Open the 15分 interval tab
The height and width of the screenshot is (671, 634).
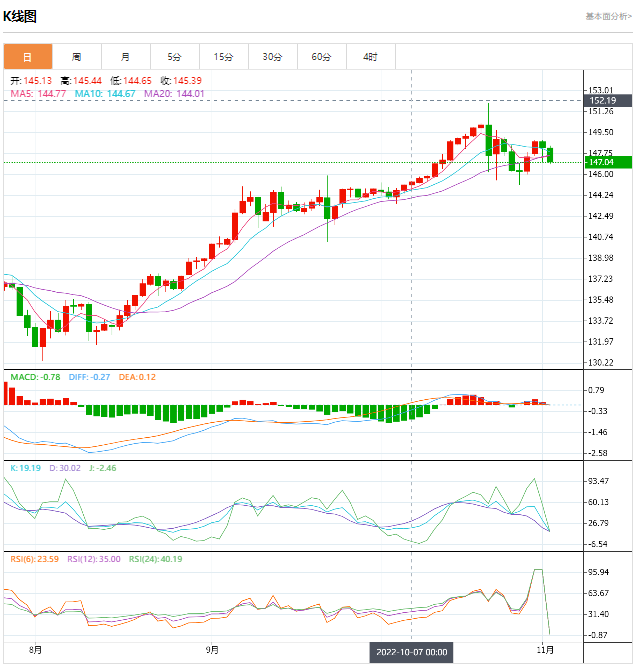click(224, 56)
